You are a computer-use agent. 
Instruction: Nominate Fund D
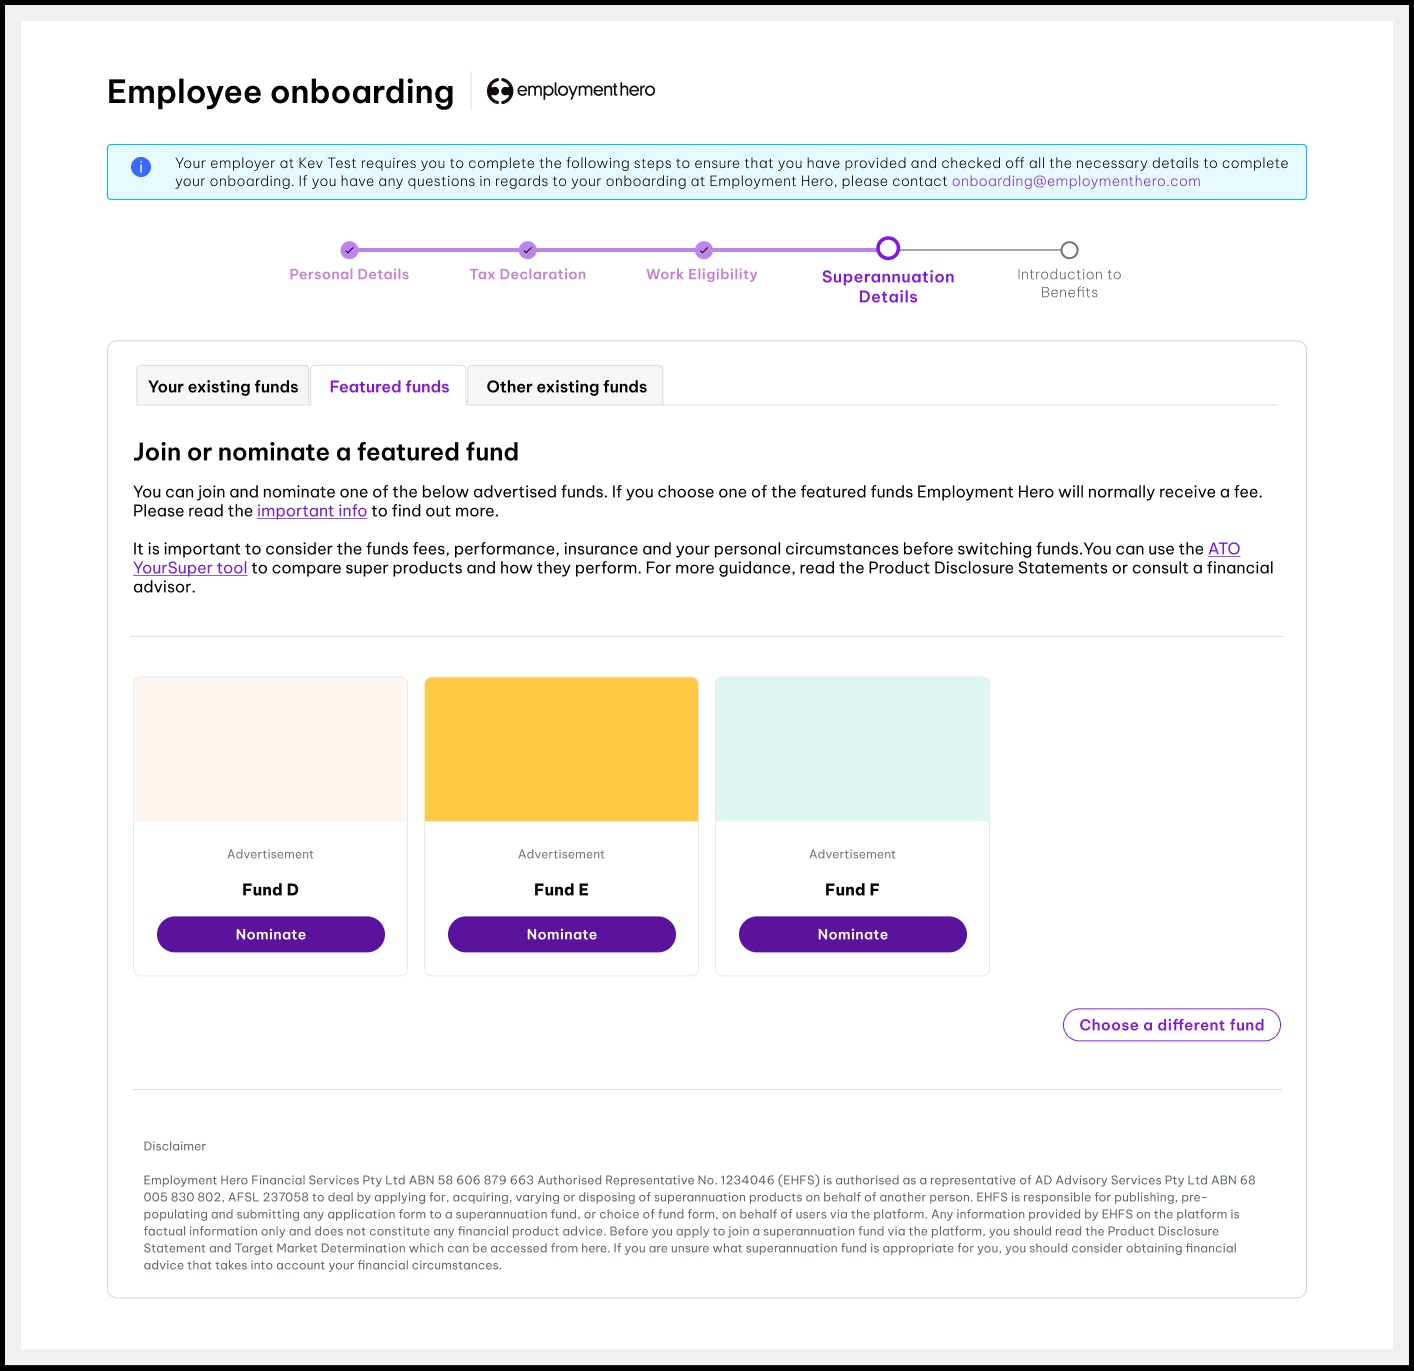tap(270, 934)
